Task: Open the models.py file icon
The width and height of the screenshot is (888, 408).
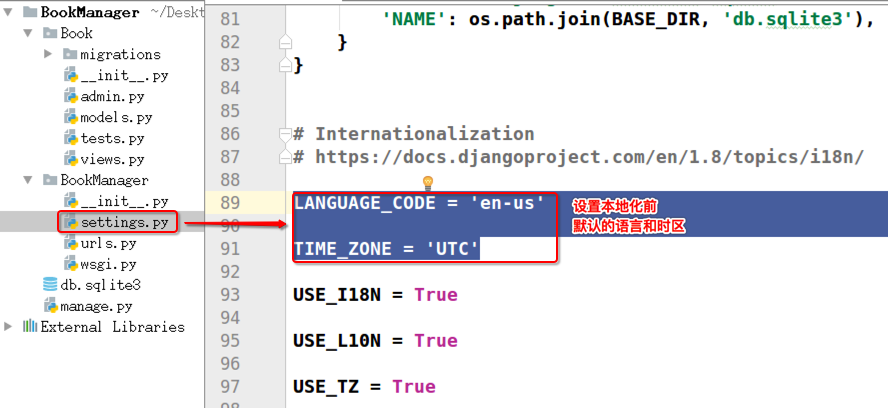Action: [70, 117]
